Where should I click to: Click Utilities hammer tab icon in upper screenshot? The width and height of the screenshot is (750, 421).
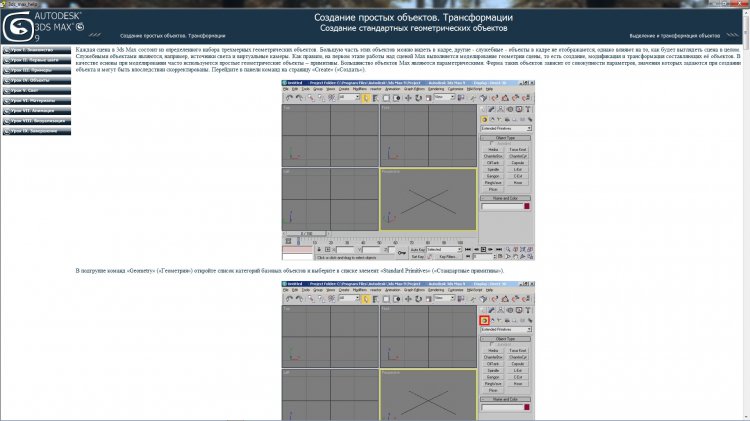click(x=528, y=110)
